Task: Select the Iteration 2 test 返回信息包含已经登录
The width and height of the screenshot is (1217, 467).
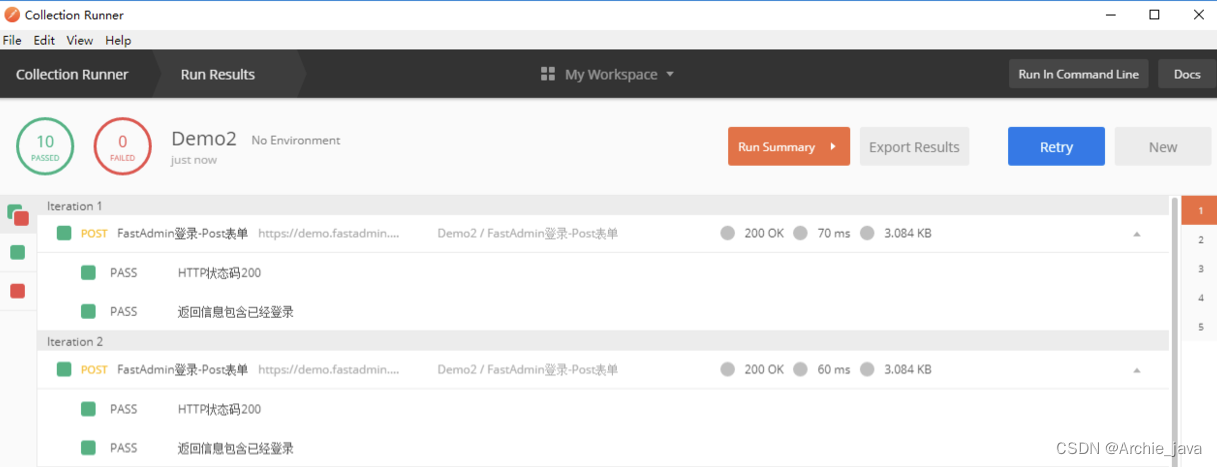Action: coord(236,448)
